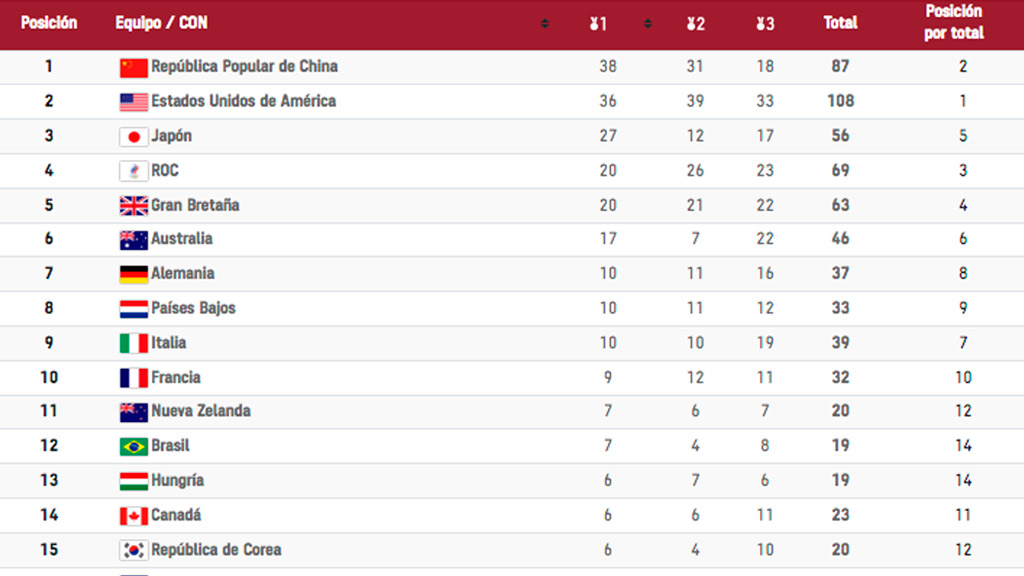Click the China flag icon
Image resolution: width=1024 pixels, height=576 pixels.
[134, 68]
